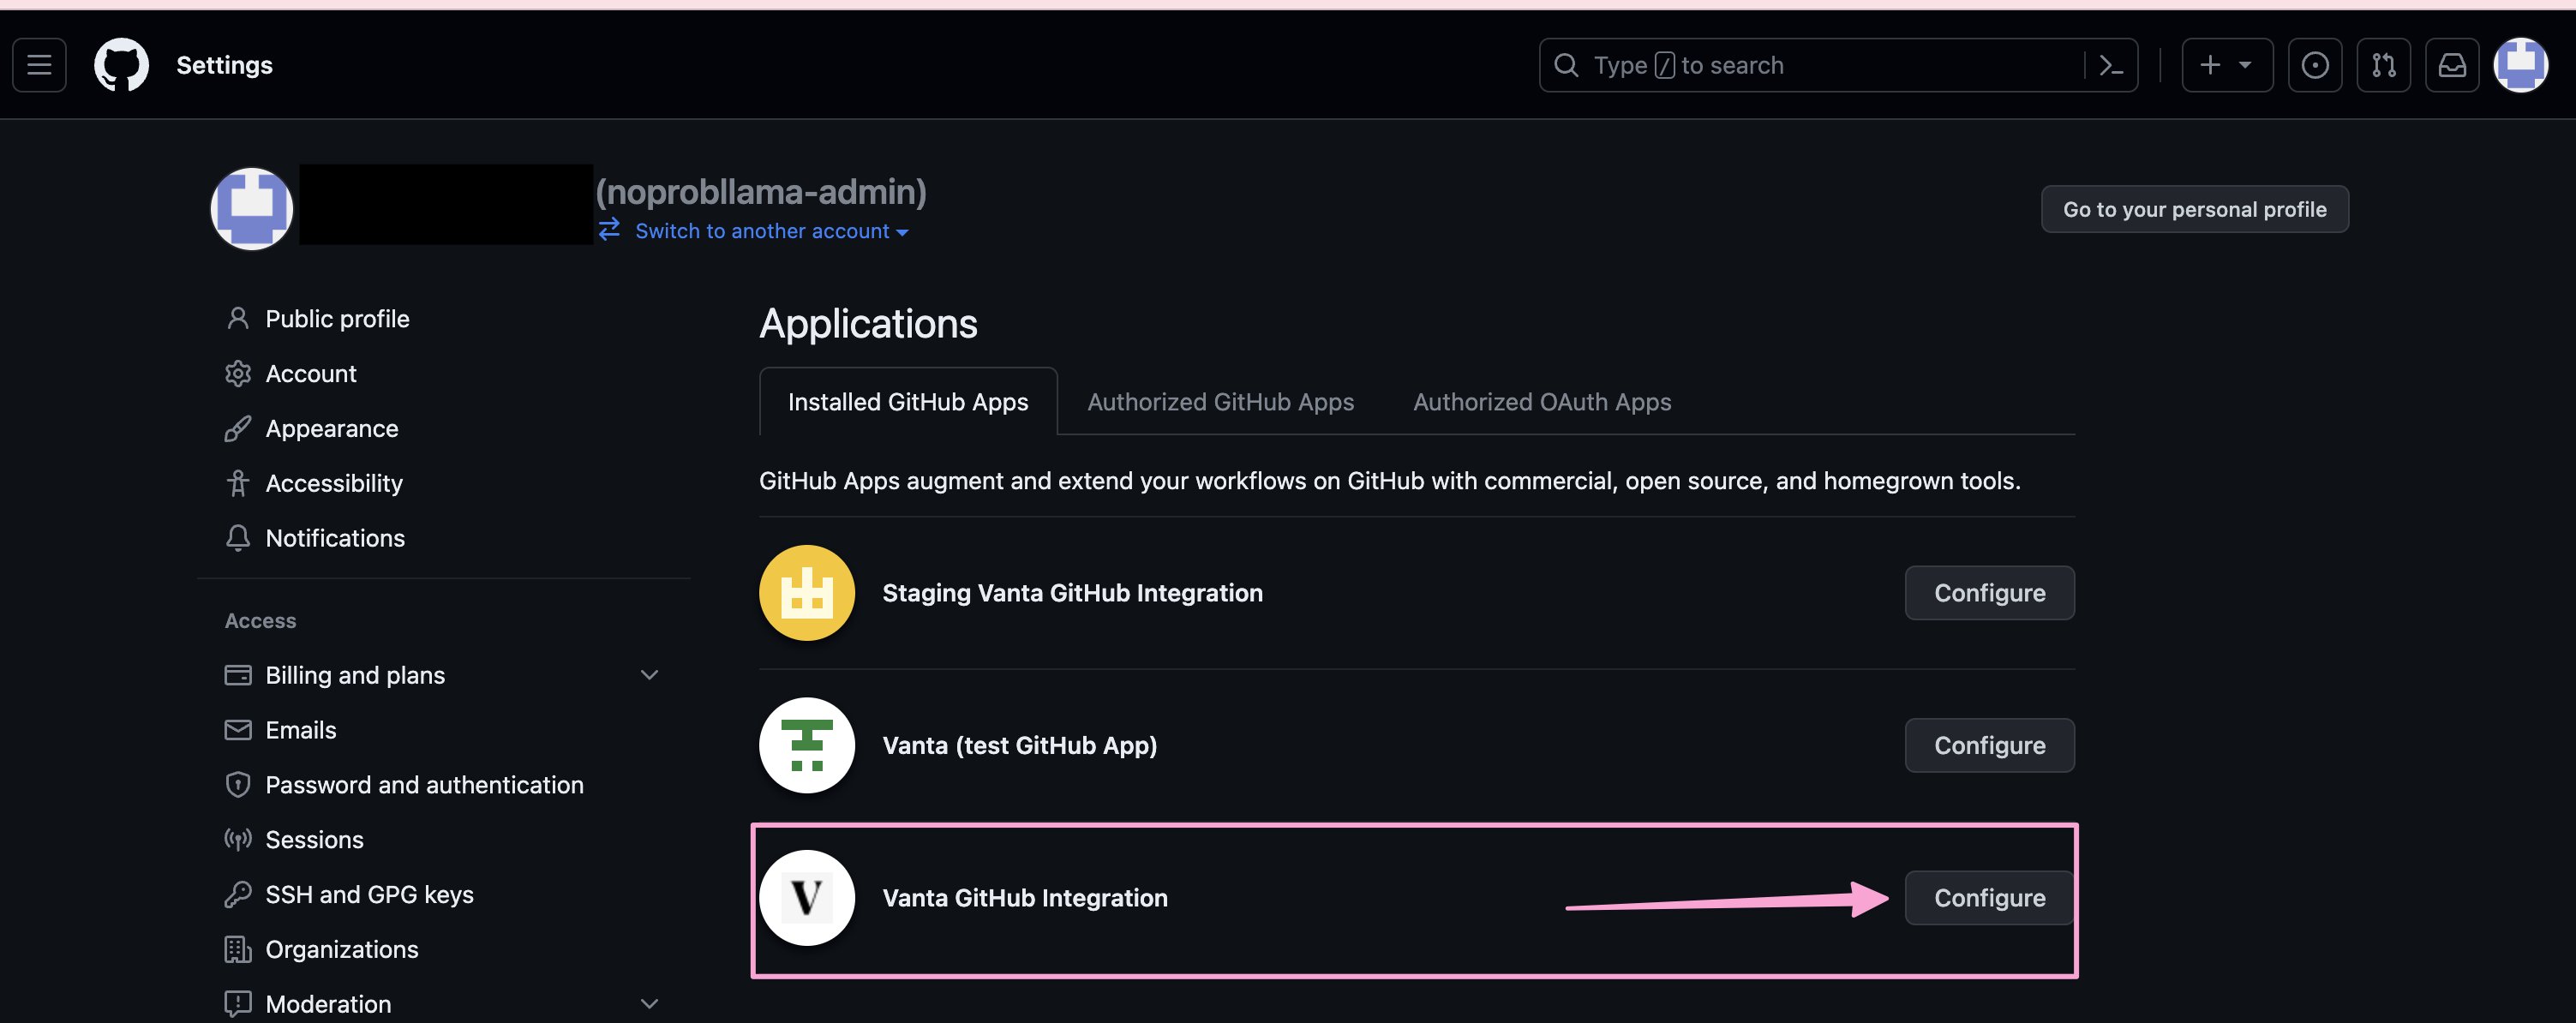
Task: Click the Appearance paintbrush icon
Action: [238, 428]
